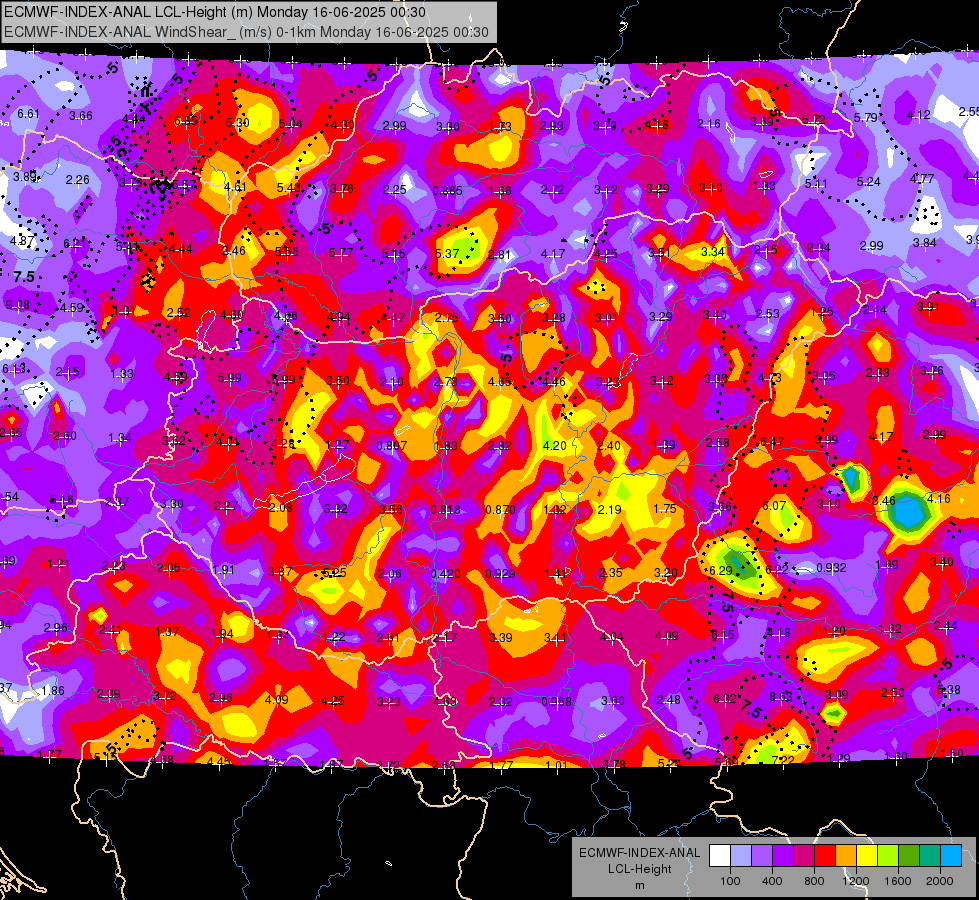Screen dimensions: 979x900
Task: Click the wind shear value 1.27
Action: (337, 445)
